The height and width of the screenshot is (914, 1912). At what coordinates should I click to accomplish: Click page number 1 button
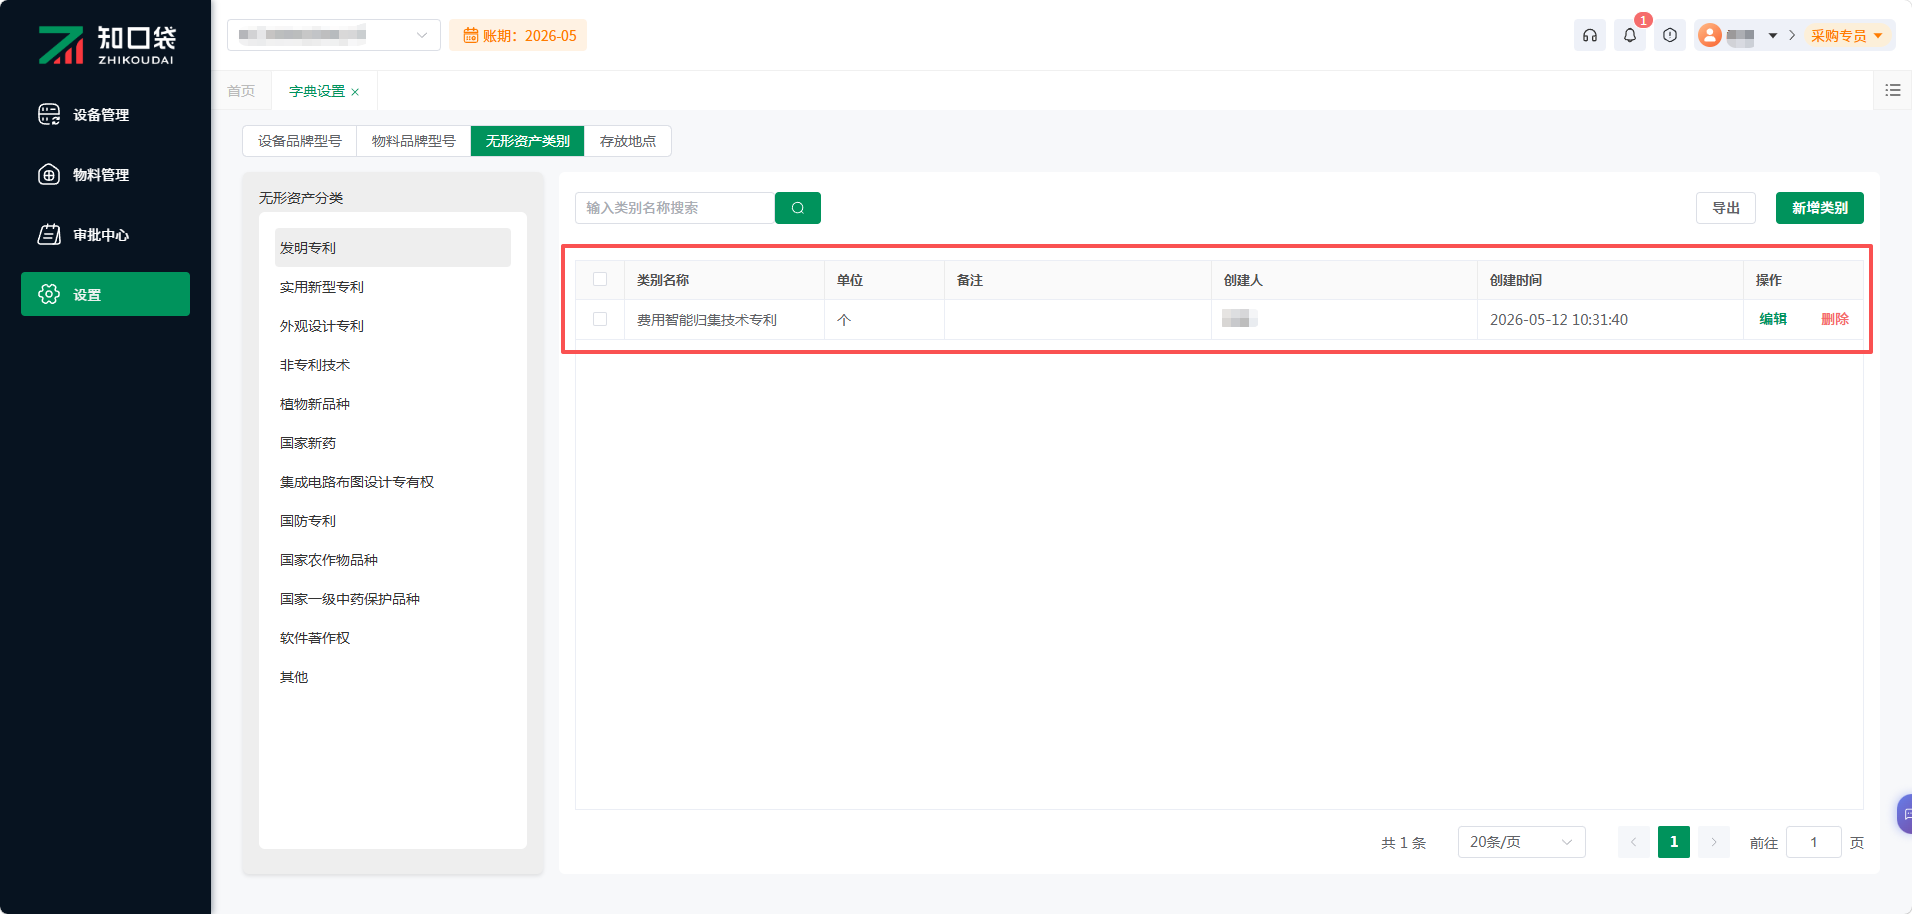1674,842
